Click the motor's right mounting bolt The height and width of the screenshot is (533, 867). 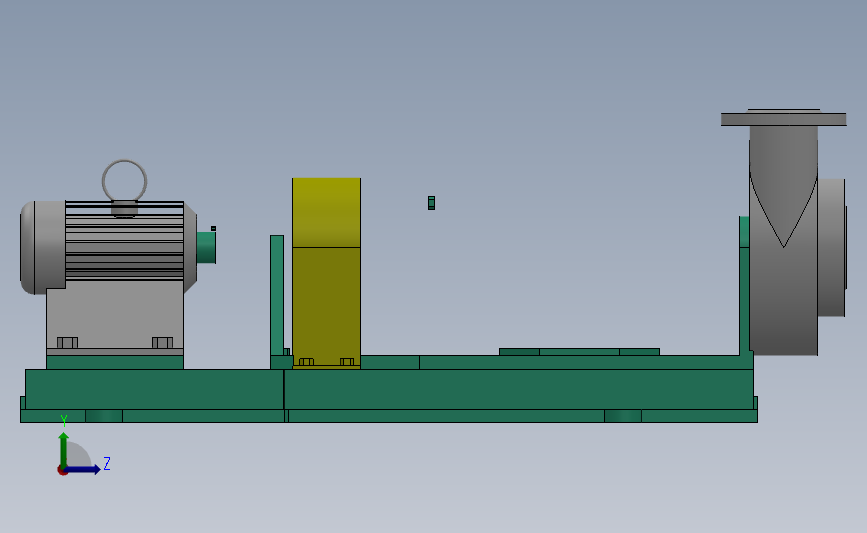(x=163, y=342)
